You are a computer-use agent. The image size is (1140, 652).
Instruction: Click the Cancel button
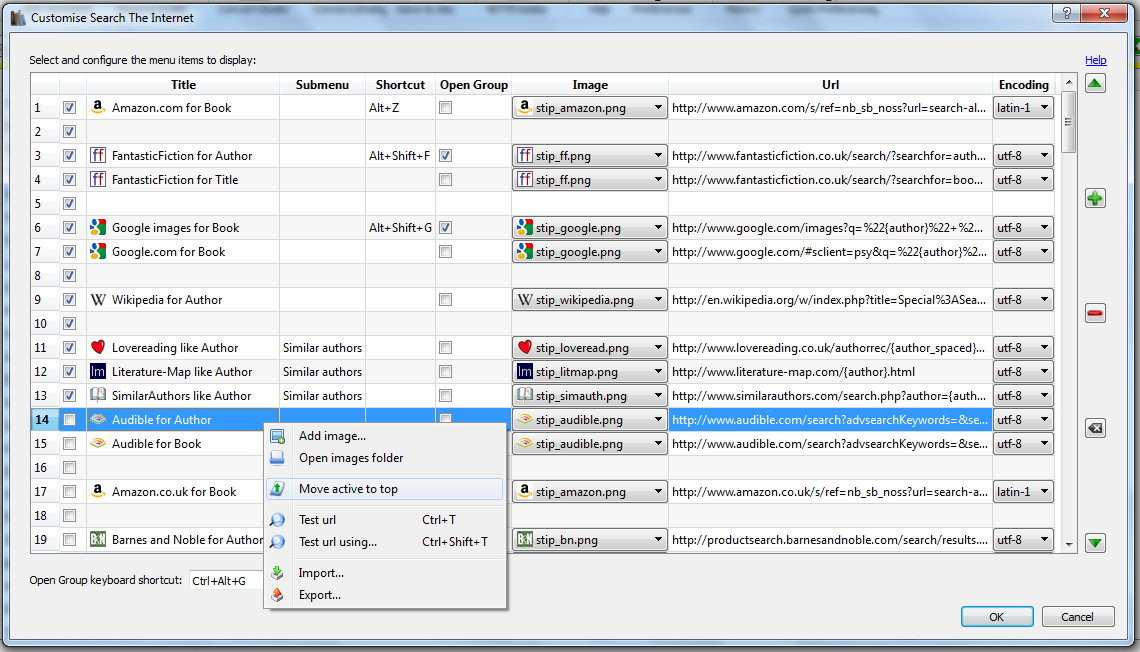[x=1077, y=616]
